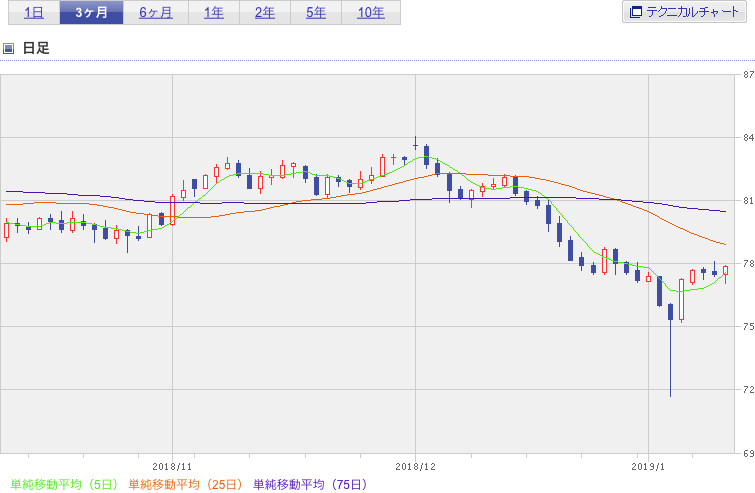Select the 3ヶ月 period tab
Image resolution: width=755 pixels, height=493 pixels.
point(91,12)
